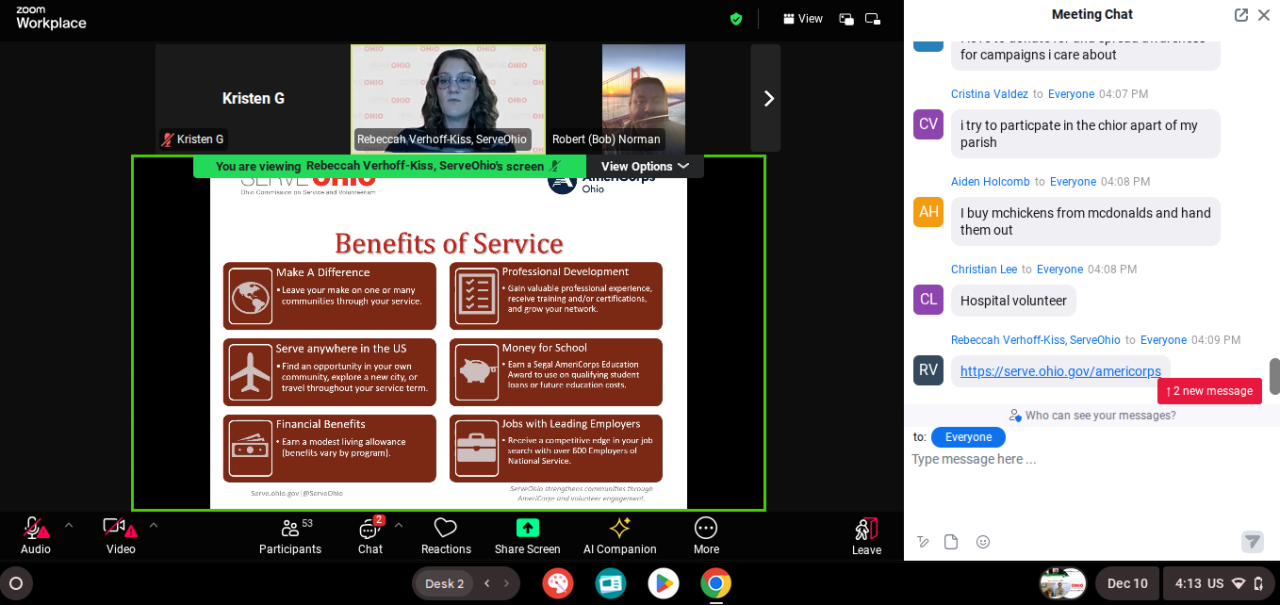Click the mchickens from mcdonalds message
This screenshot has width=1280, height=605.
[x=1085, y=221]
